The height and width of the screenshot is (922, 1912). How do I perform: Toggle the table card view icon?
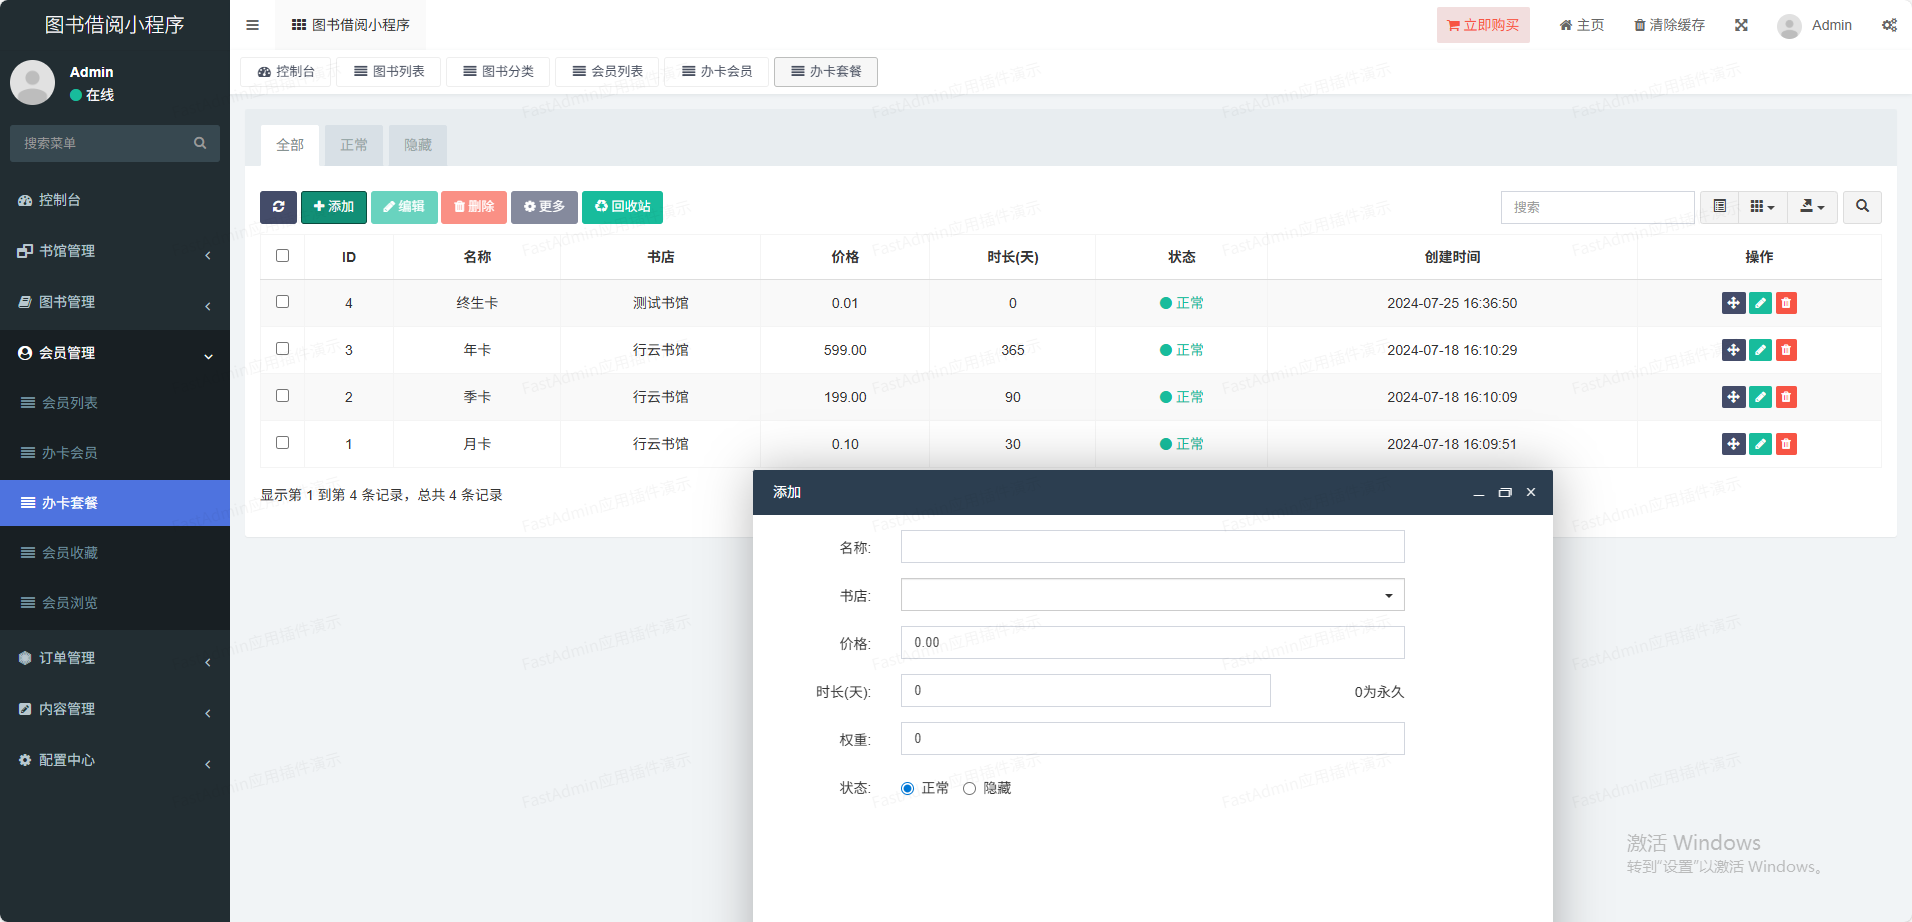pos(1719,207)
